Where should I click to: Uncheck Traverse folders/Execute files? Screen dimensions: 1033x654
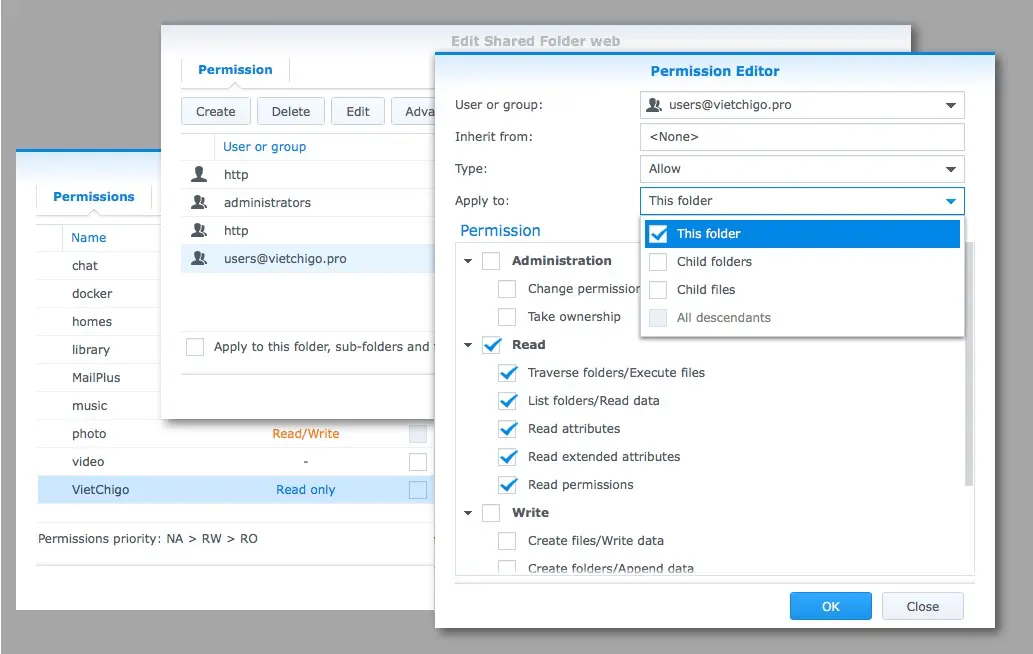click(507, 373)
